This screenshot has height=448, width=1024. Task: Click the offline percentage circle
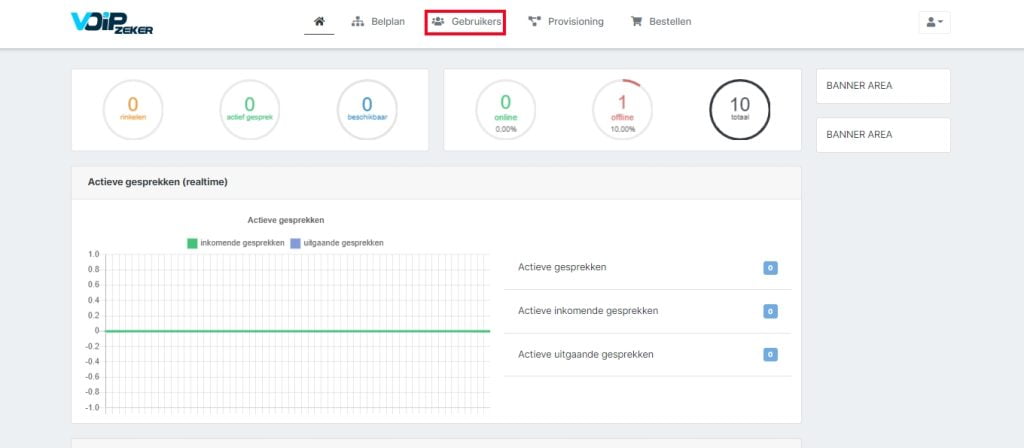point(622,110)
